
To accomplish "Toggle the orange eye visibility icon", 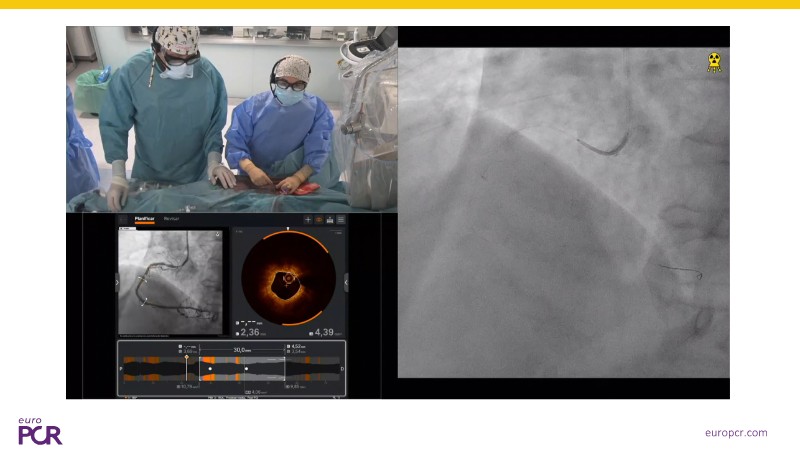I will pyautogui.click(x=320, y=219).
